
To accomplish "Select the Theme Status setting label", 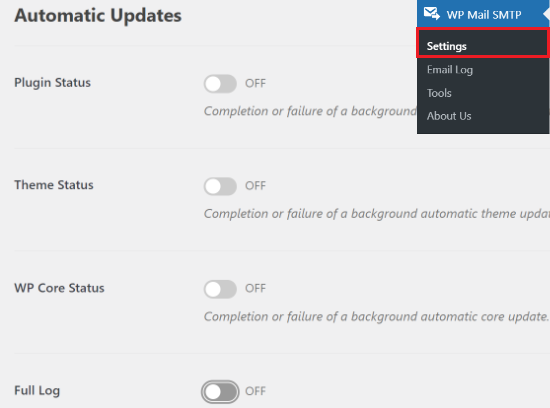I will point(54,185).
